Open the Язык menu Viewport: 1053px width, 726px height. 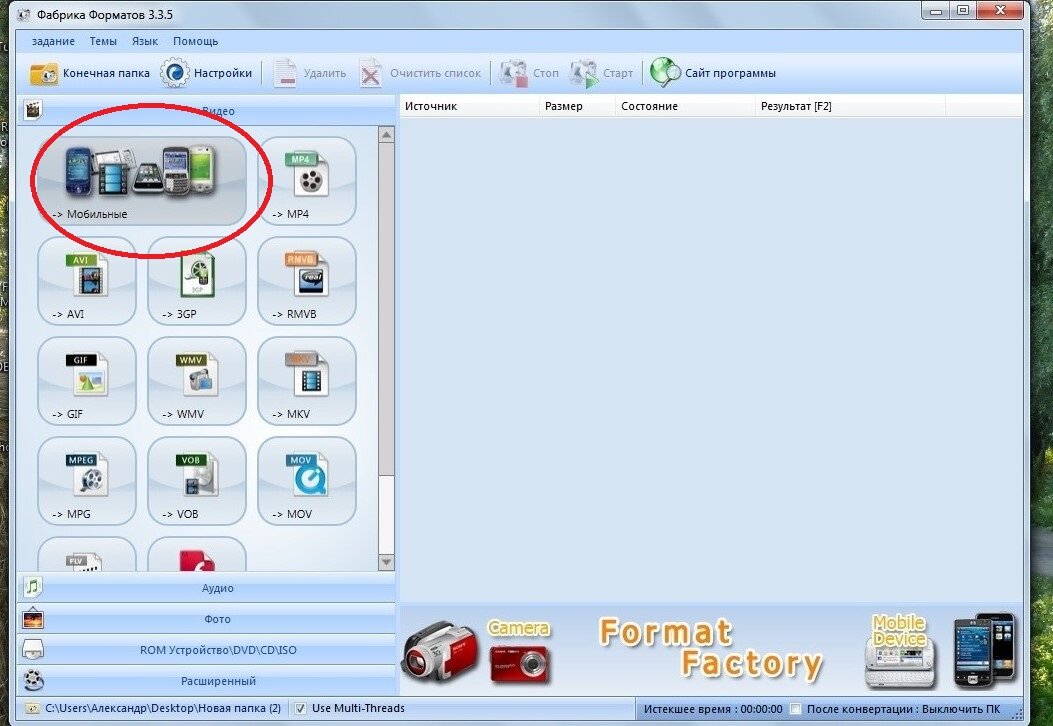click(x=144, y=41)
